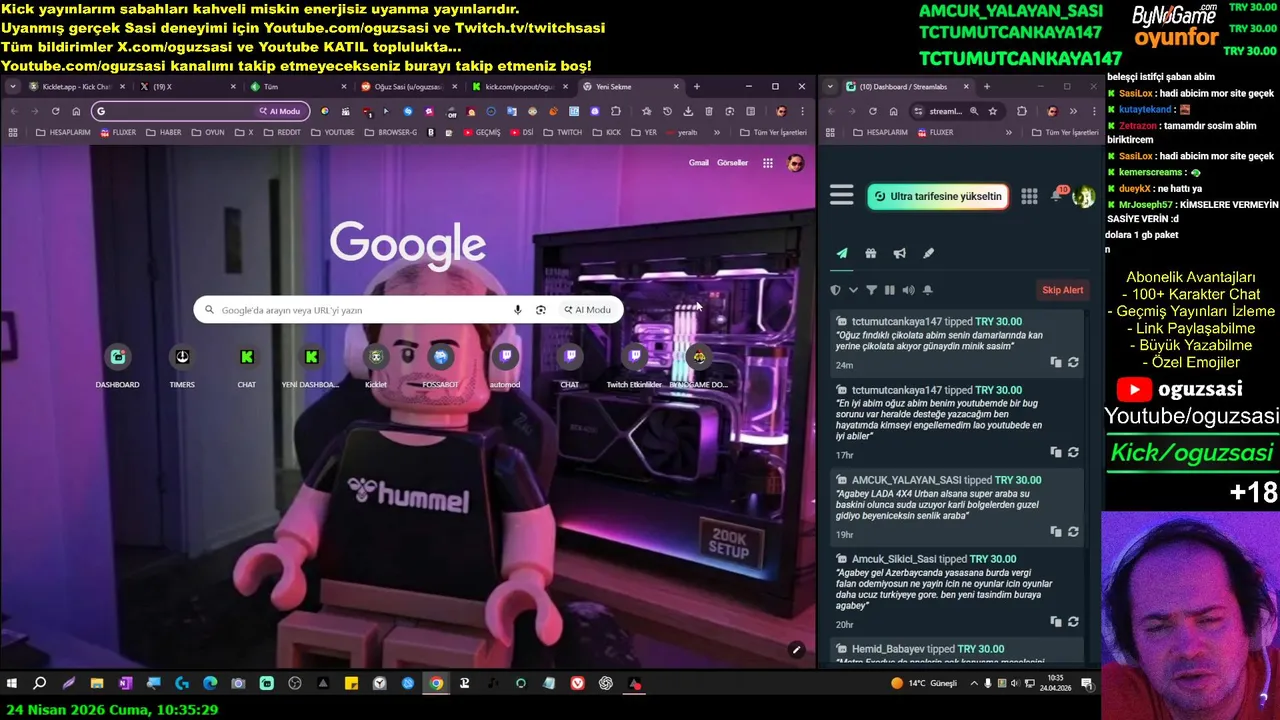Image resolution: width=1280 pixels, height=720 pixels.
Task: Open new tab in left Chrome window
Action: tap(697, 87)
